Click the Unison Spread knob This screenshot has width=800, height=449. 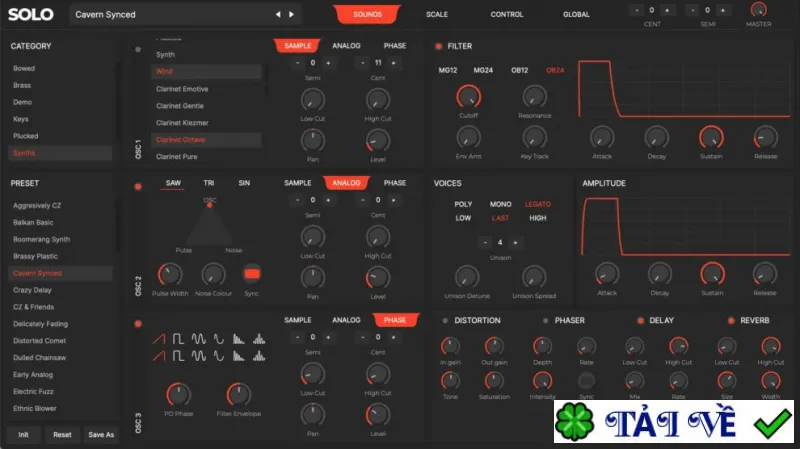[534, 277]
